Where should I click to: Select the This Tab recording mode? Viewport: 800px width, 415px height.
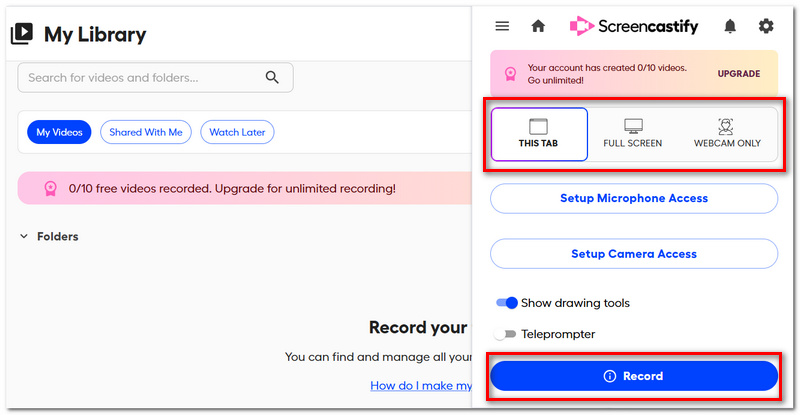pos(539,134)
